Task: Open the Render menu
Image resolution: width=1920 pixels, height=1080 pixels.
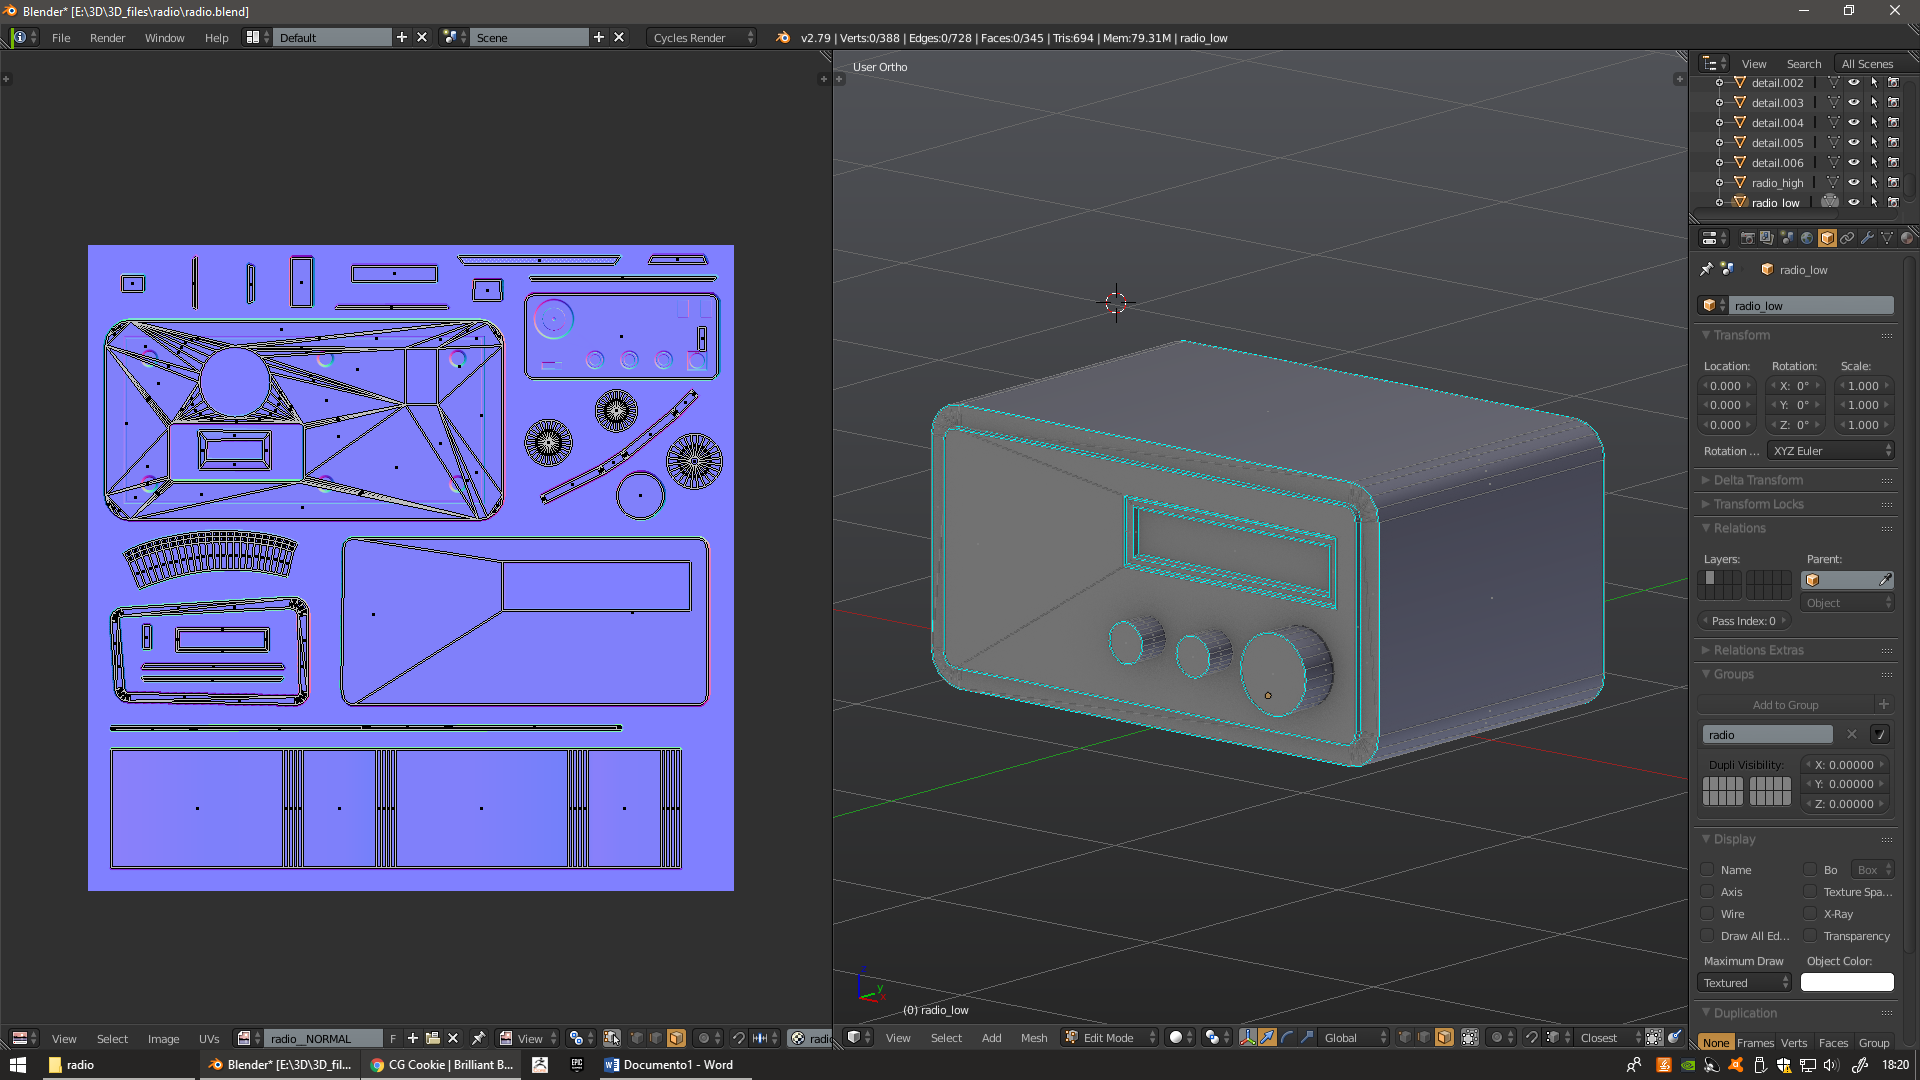Action: (107, 37)
